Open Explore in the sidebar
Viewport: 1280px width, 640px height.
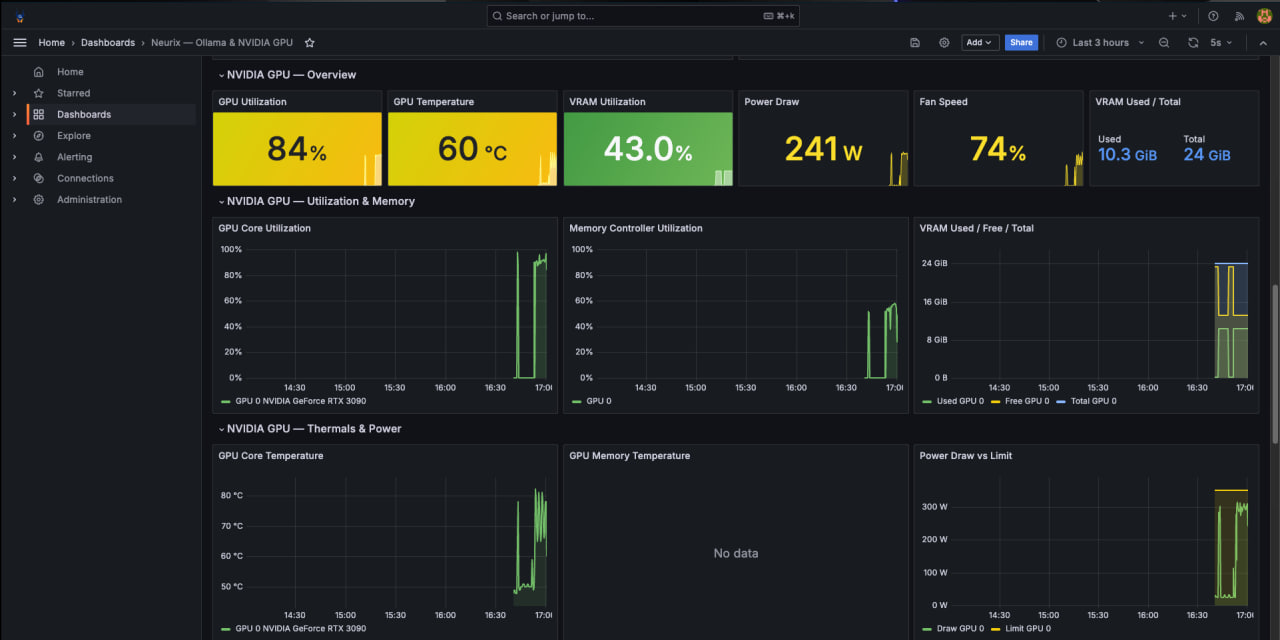74,136
